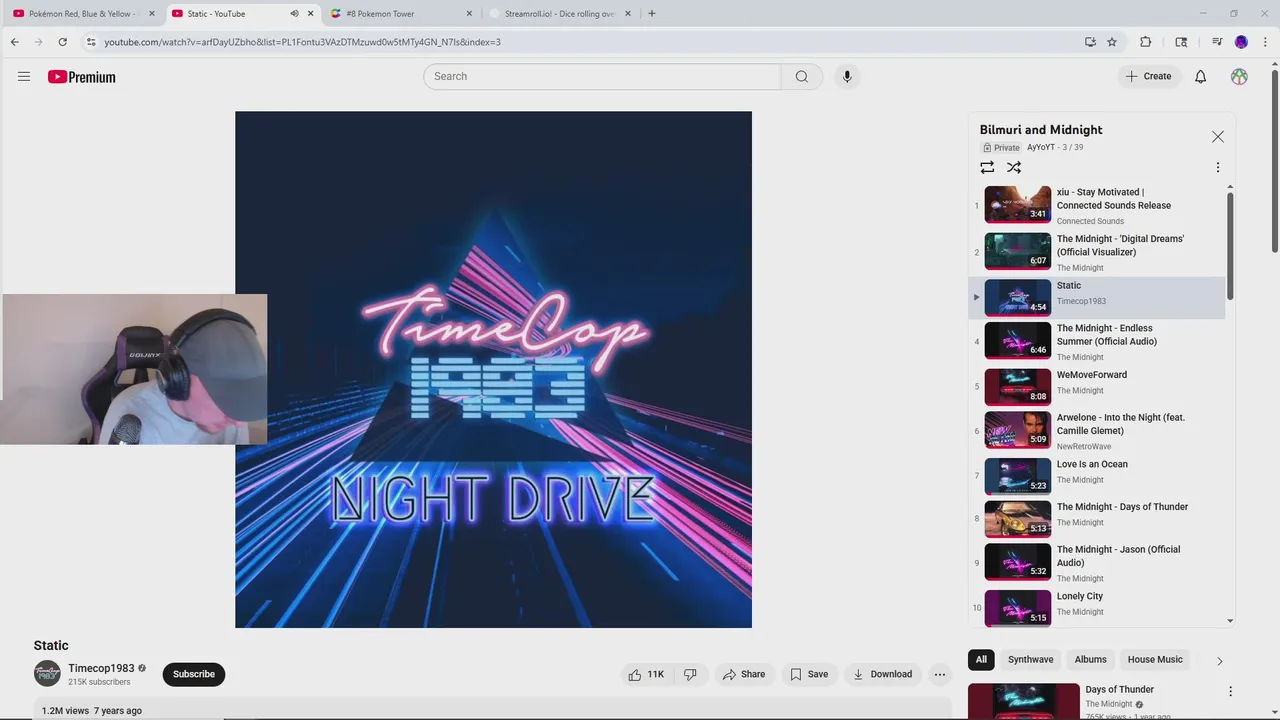Select the All filter chip
The height and width of the screenshot is (720, 1280).
point(981,659)
